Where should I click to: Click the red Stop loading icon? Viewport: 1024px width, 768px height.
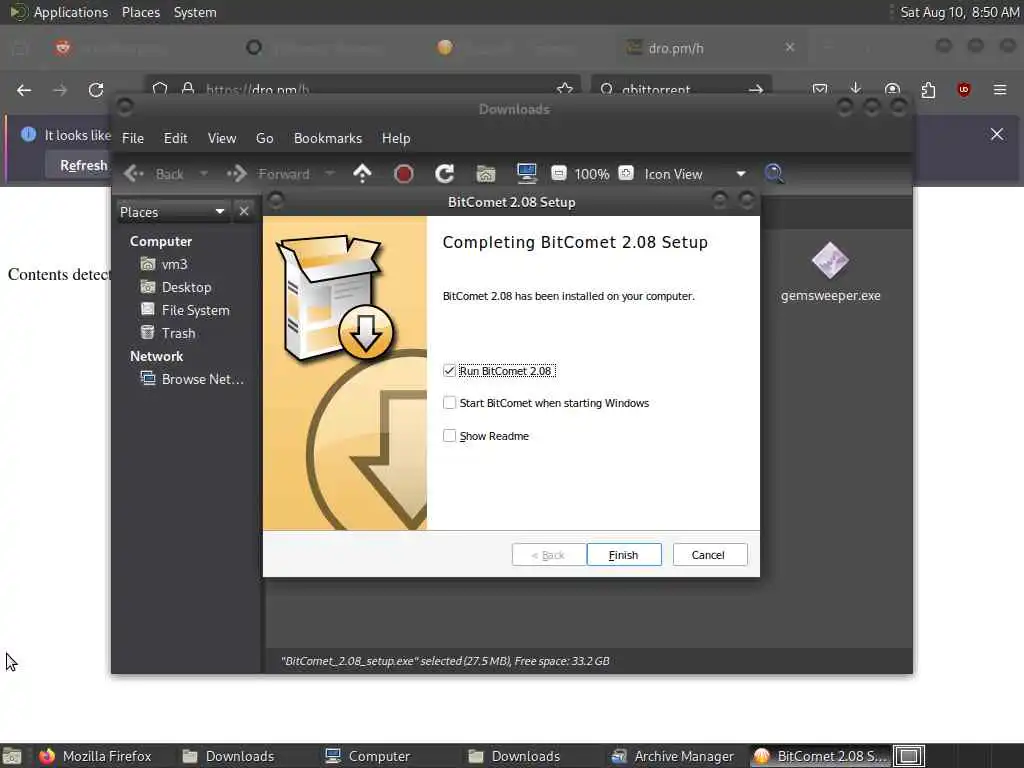click(x=404, y=174)
